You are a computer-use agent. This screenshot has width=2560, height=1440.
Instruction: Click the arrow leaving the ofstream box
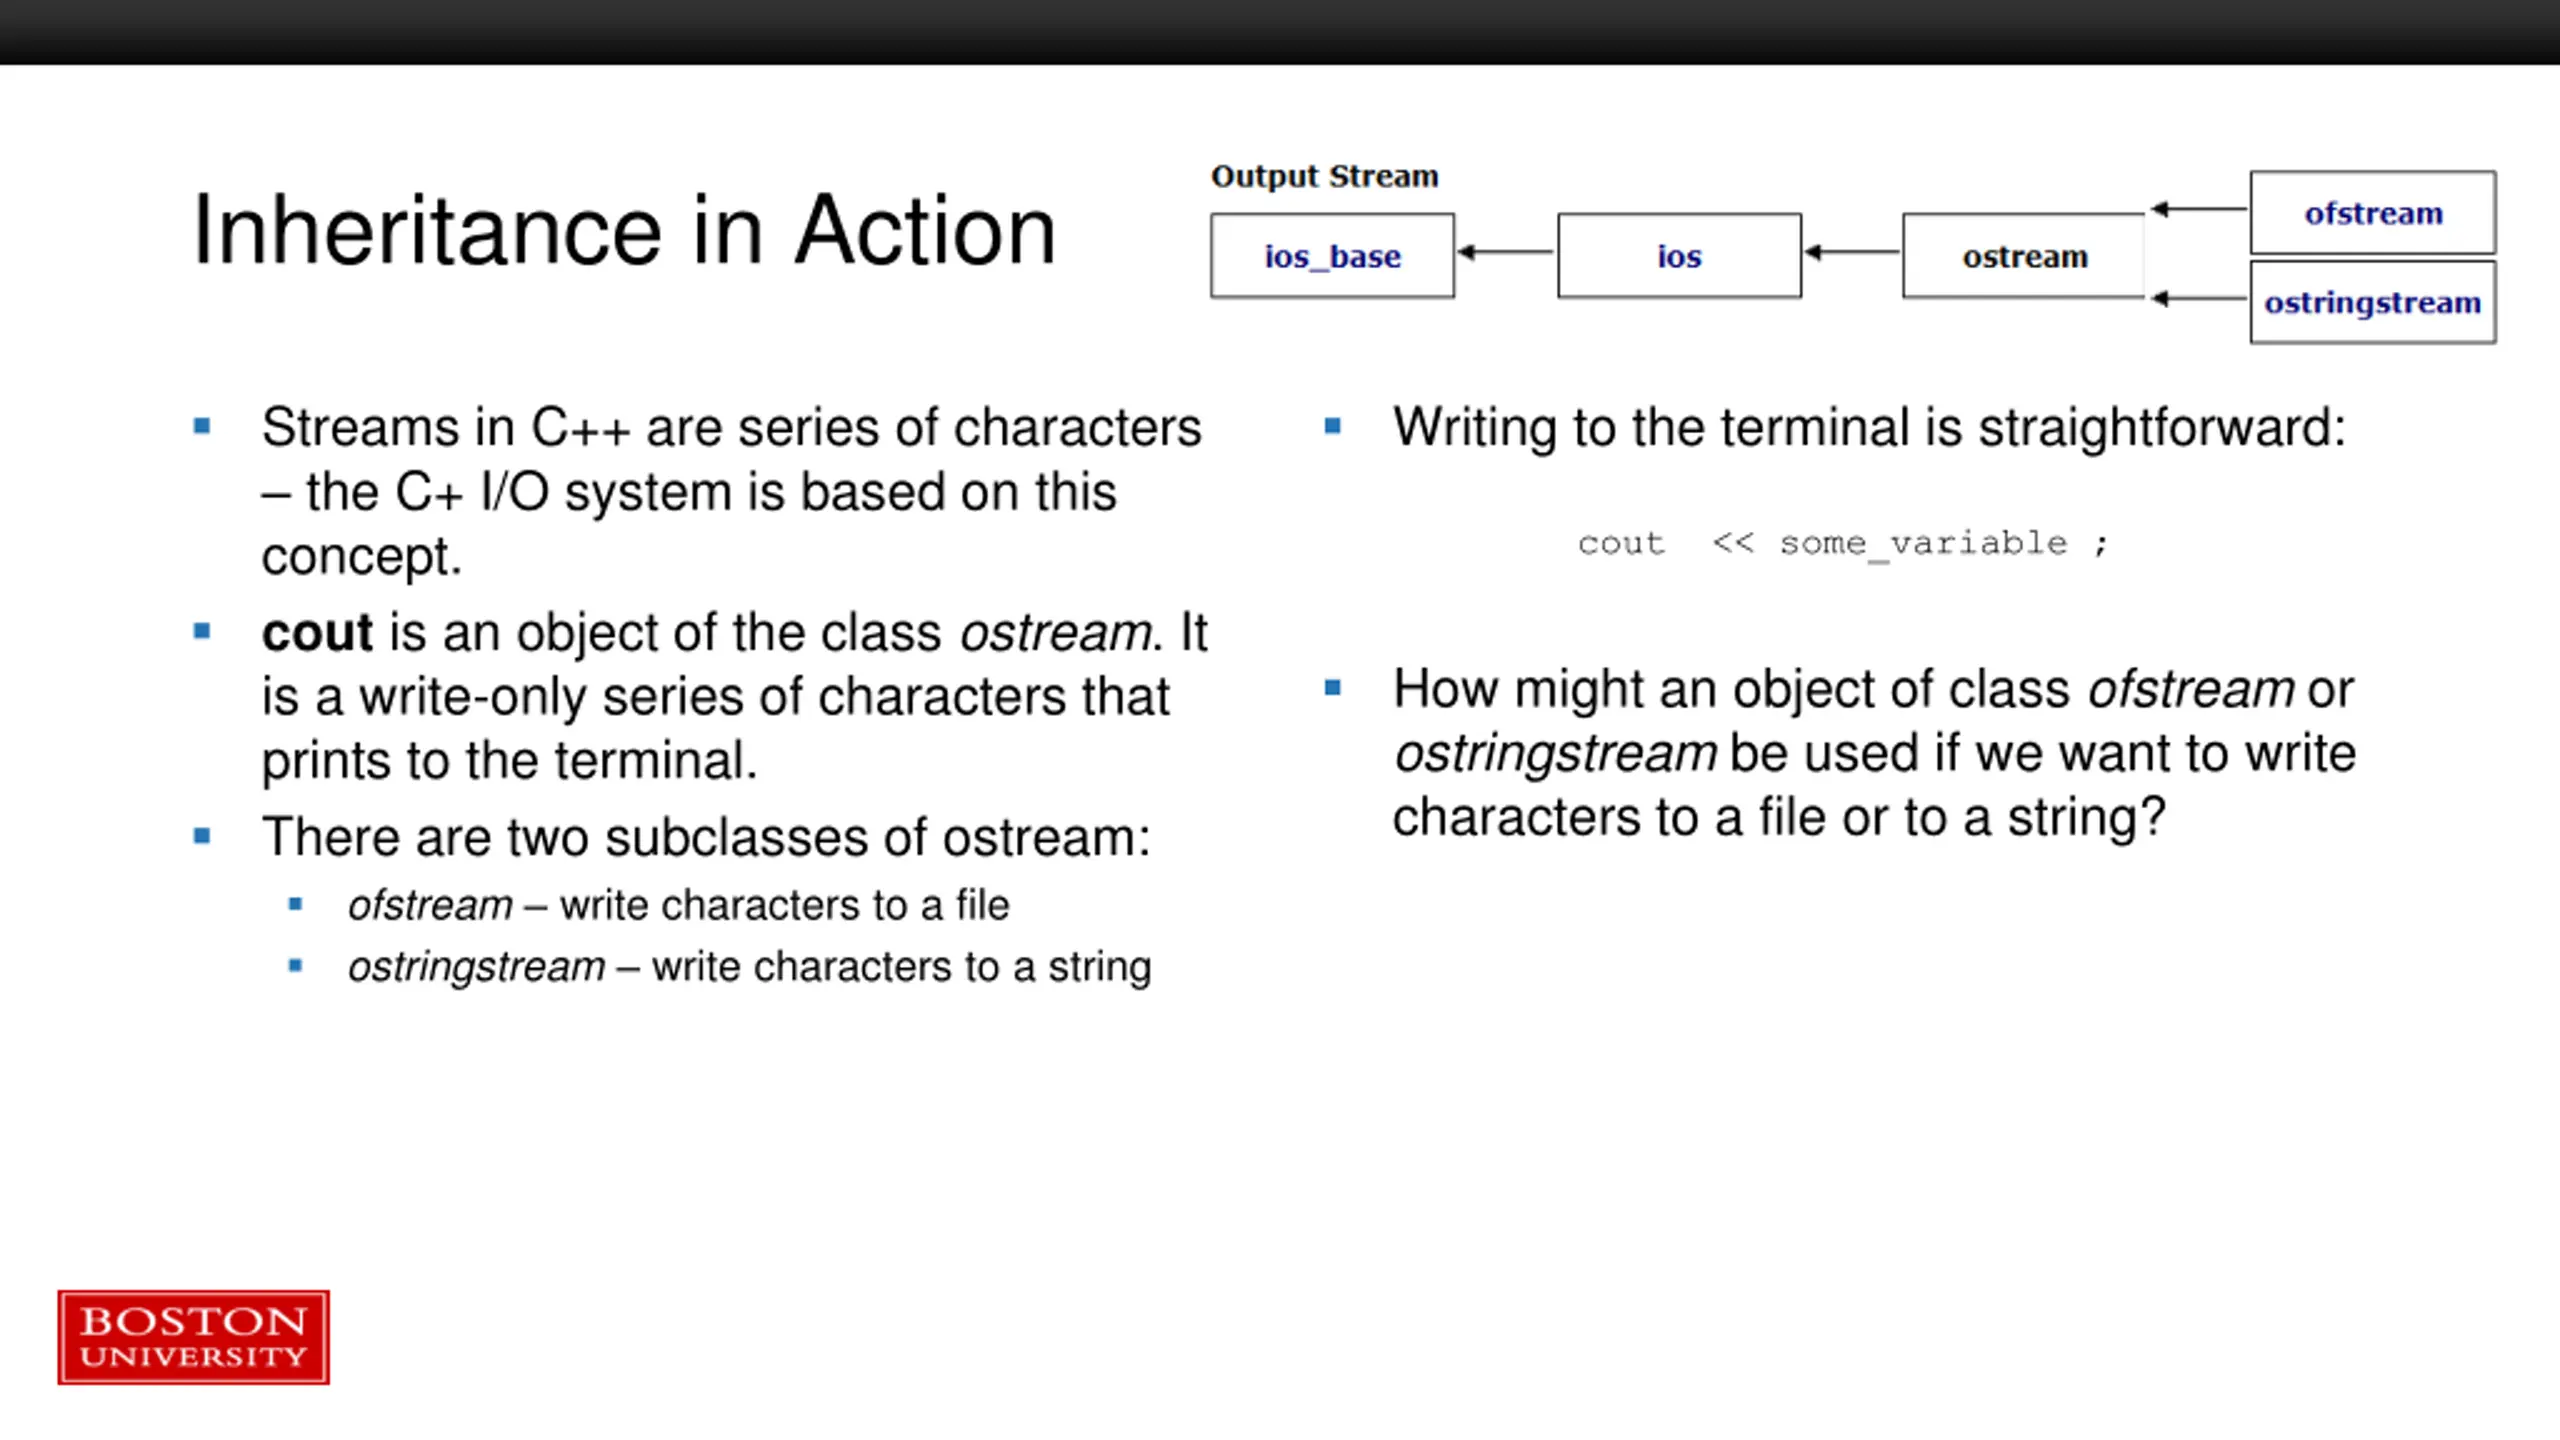pyautogui.click(x=2198, y=209)
